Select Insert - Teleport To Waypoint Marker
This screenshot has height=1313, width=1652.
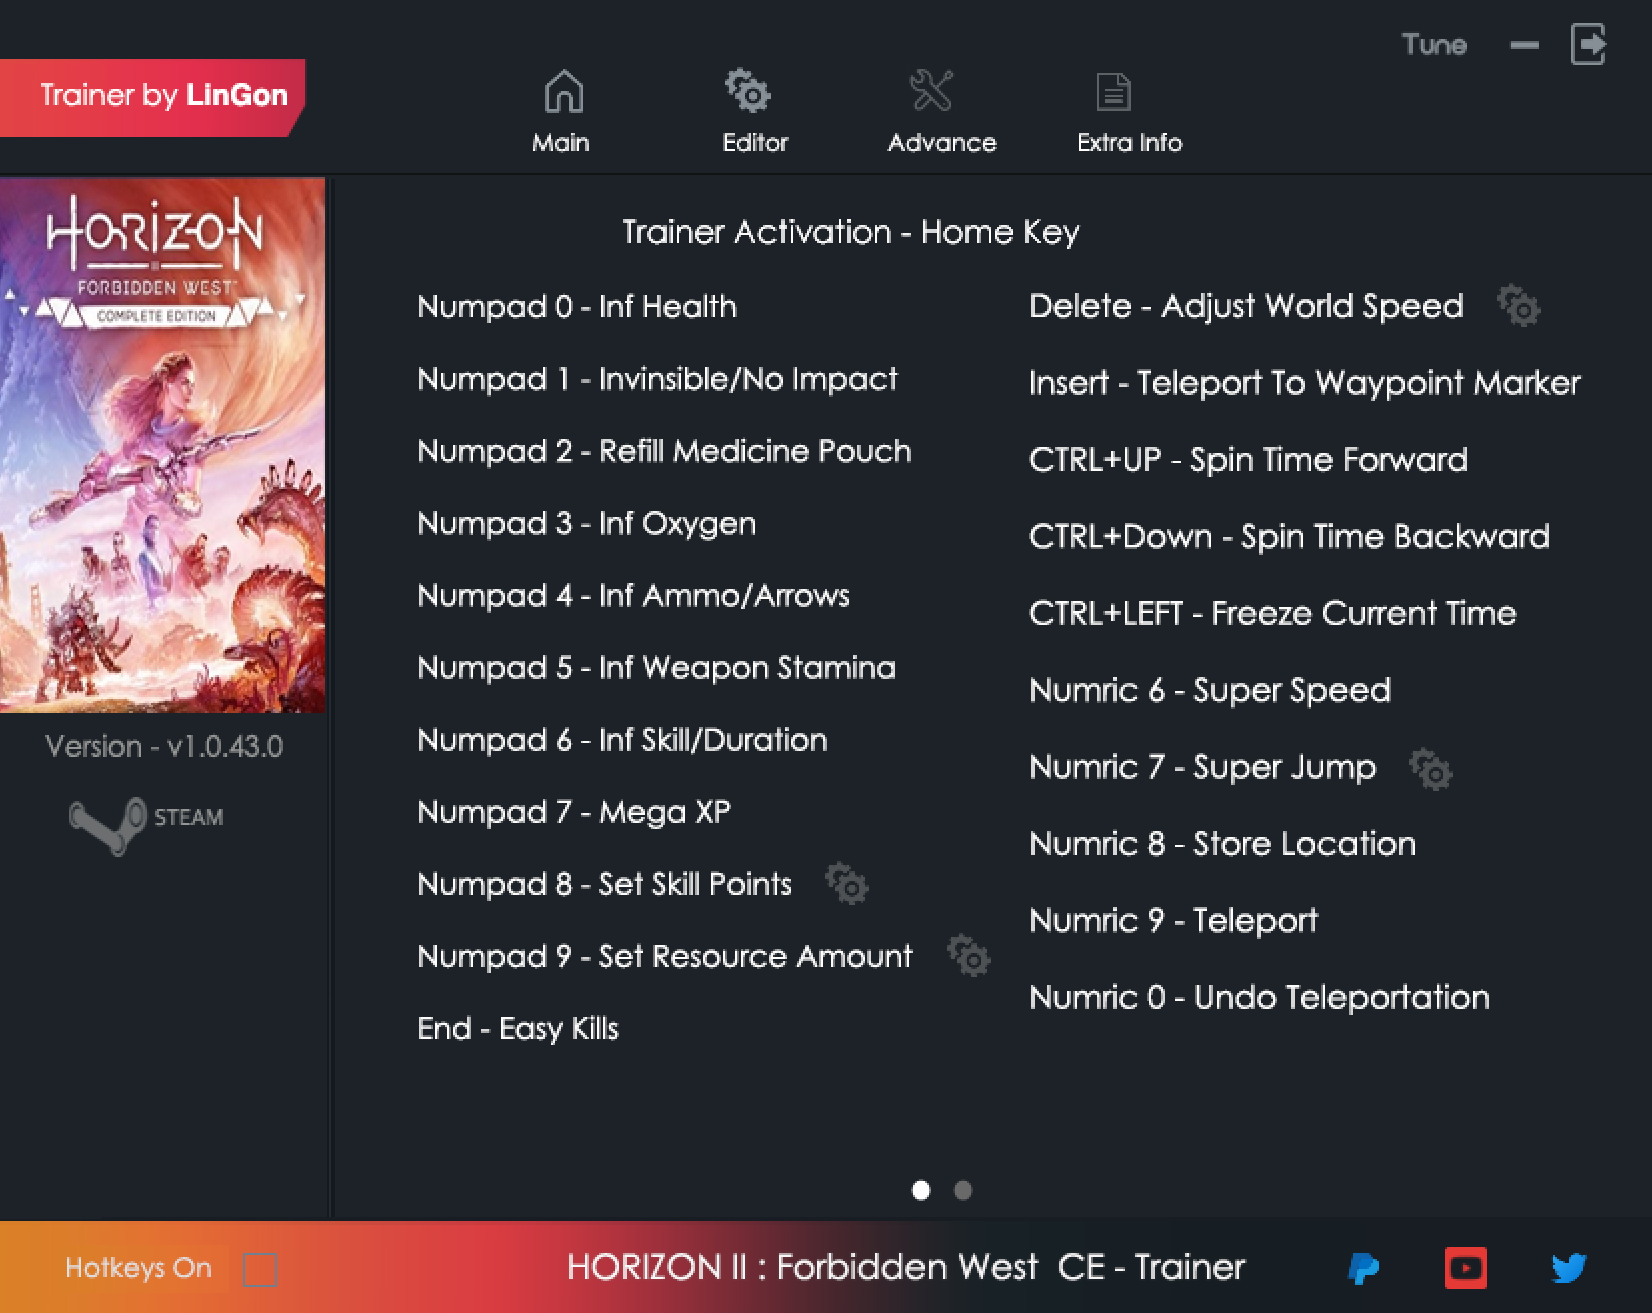(1305, 383)
